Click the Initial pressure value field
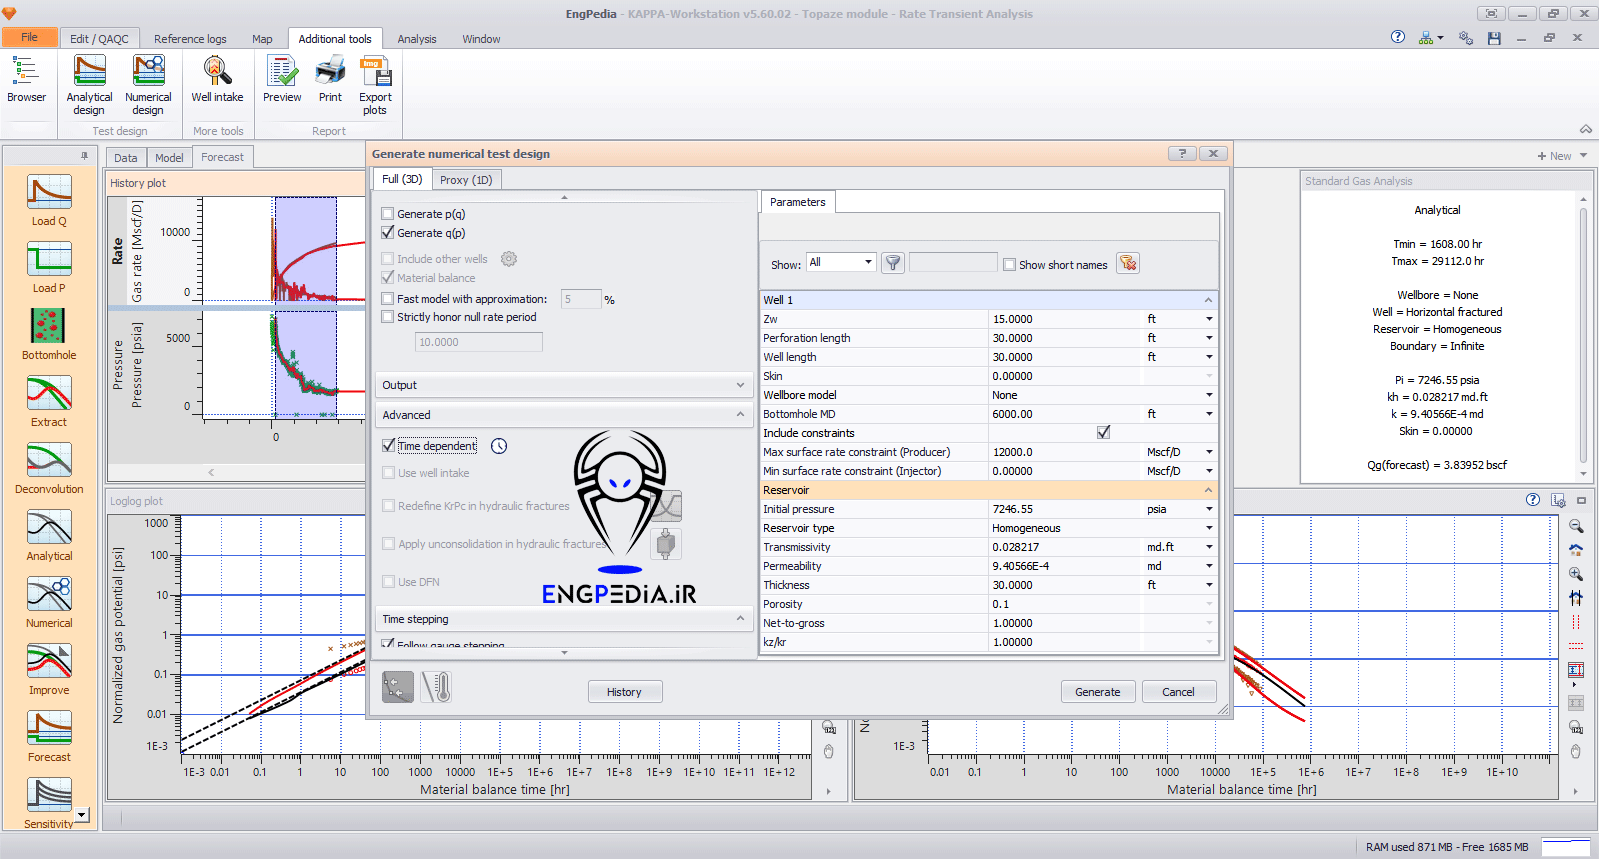1599x859 pixels. 1064,509
